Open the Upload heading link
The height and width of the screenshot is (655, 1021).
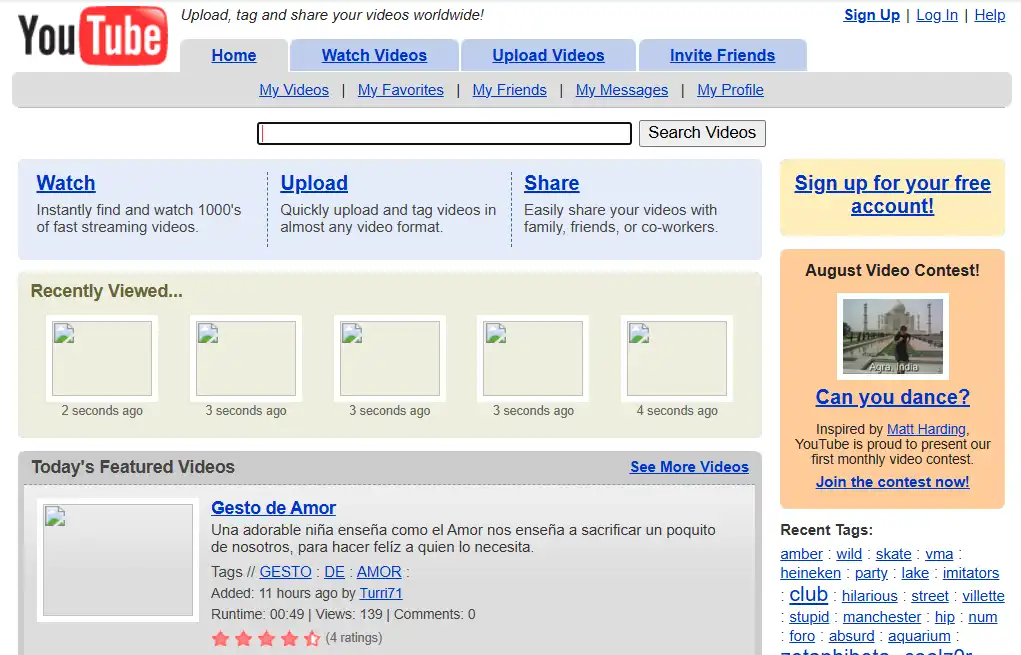pyautogui.click(x=314, y=183)
